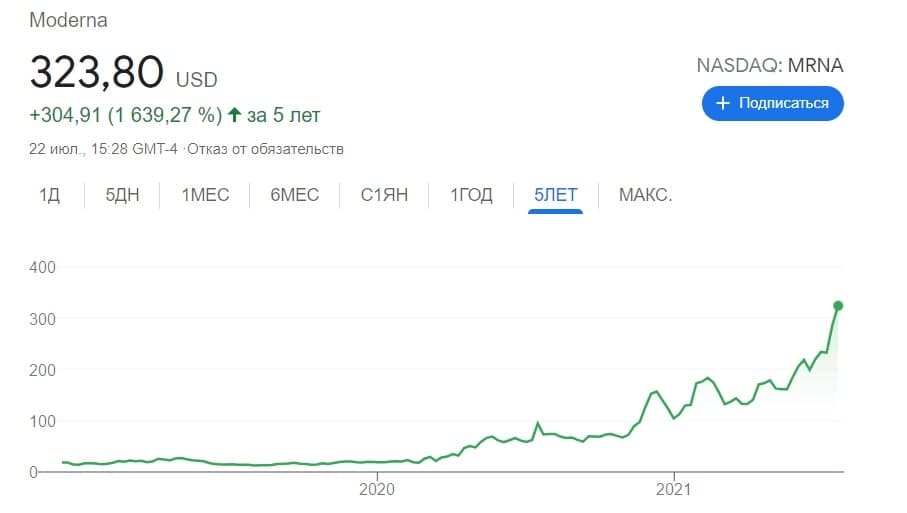Open the МАКС. maximum range tab

[x=645, y=195]
